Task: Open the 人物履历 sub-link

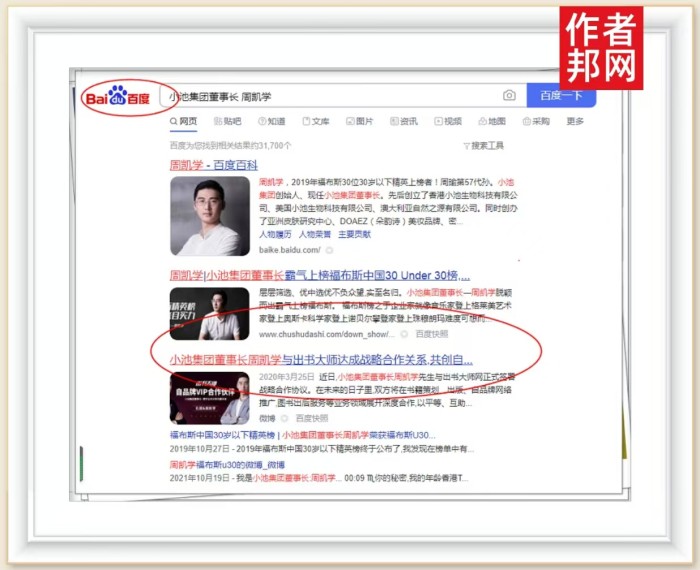Action: click(x=275, y=234)
